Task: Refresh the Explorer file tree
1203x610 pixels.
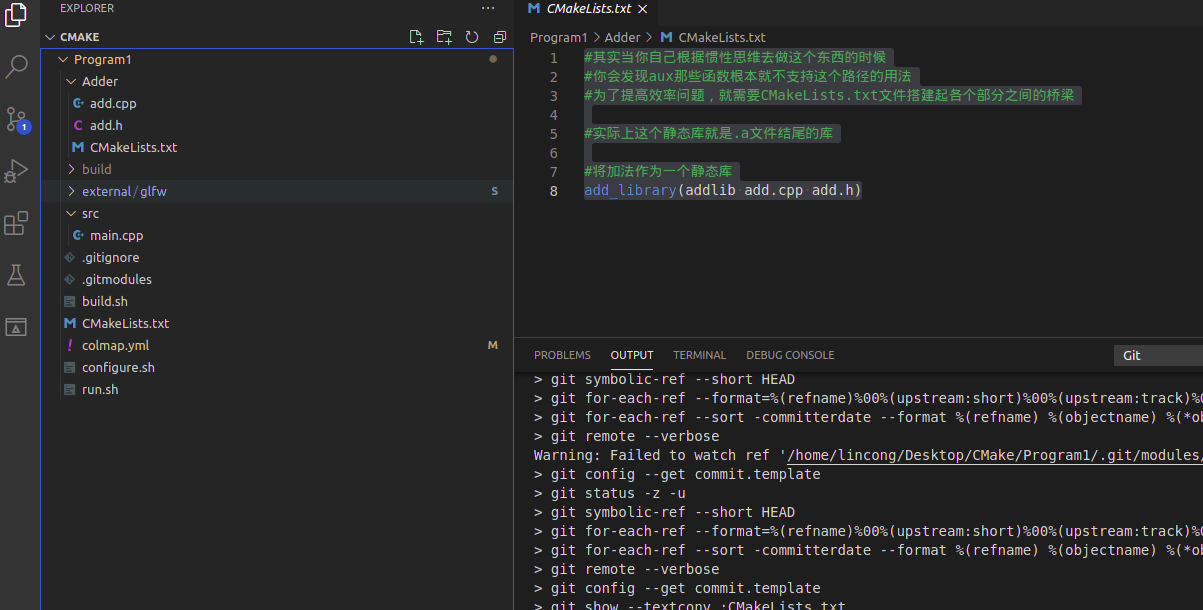Action: 472,37
